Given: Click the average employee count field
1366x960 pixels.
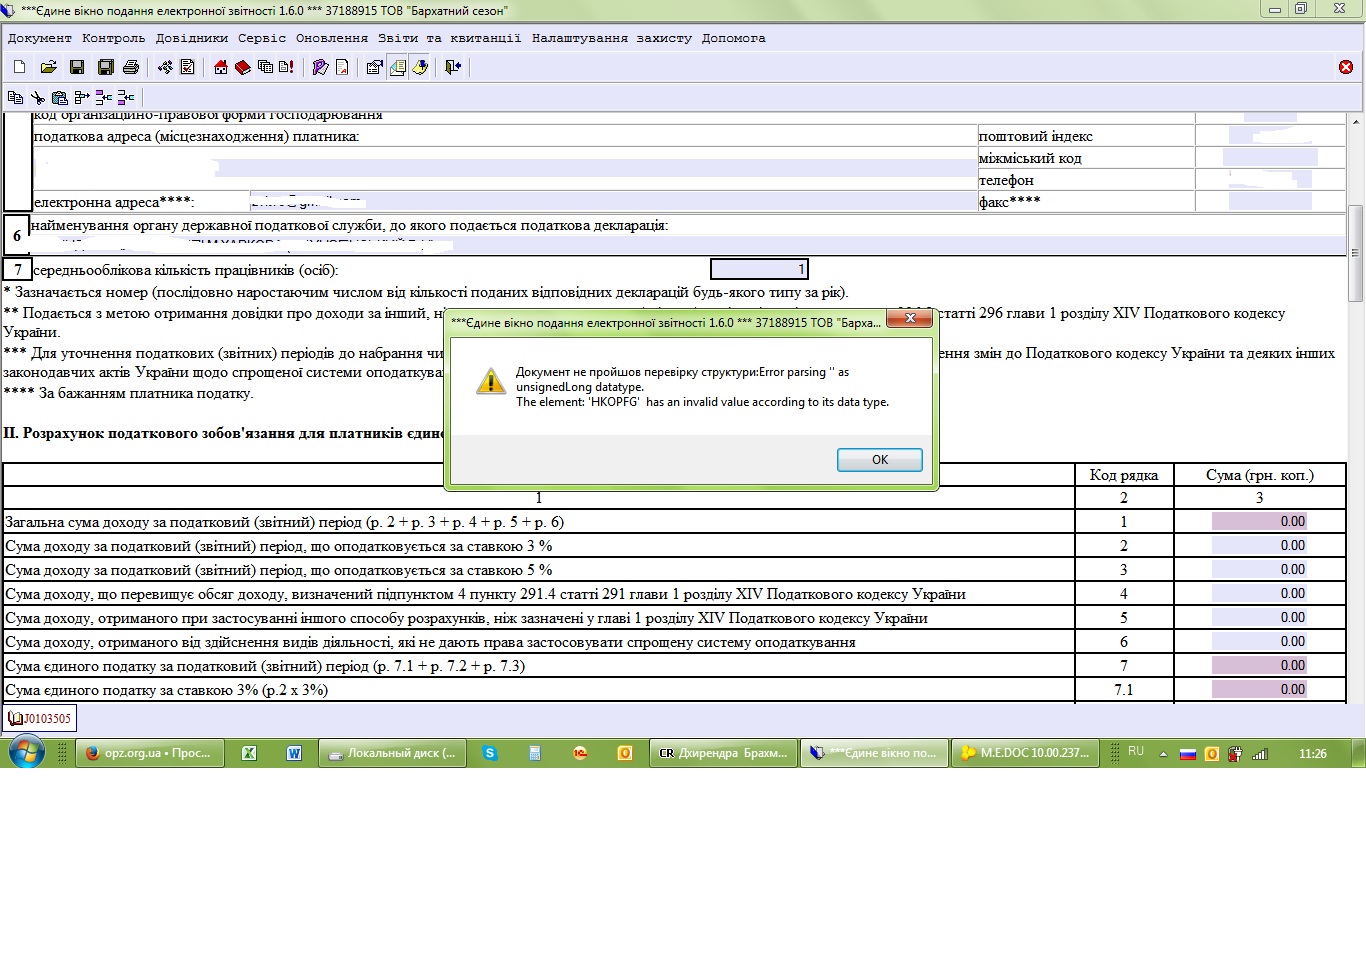Looking at the screenshot, I should [x=758, y=269].
